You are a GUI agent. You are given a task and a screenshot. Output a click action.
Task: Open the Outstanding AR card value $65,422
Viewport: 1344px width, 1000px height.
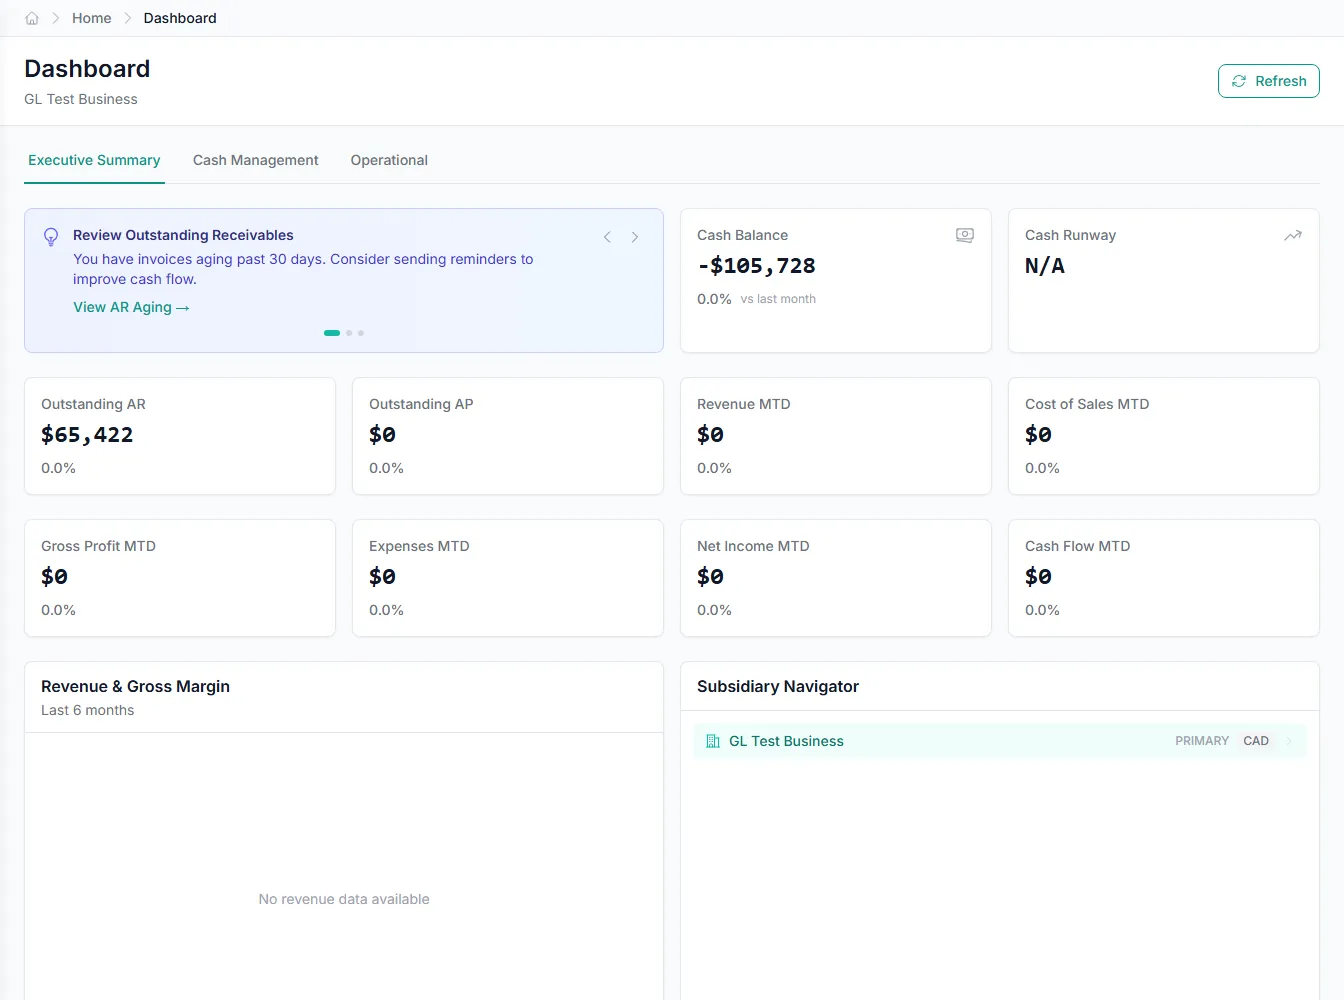[87, 435]
